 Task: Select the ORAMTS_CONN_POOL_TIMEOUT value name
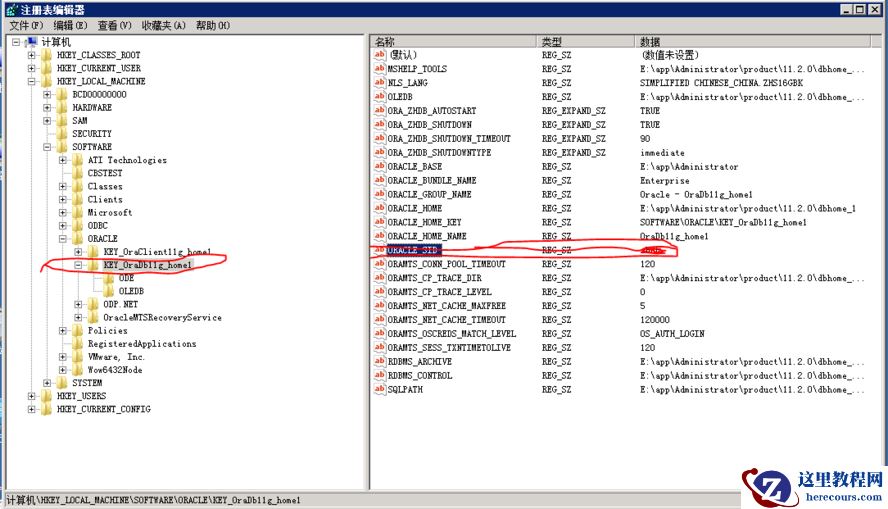click(x=446, y=264)
